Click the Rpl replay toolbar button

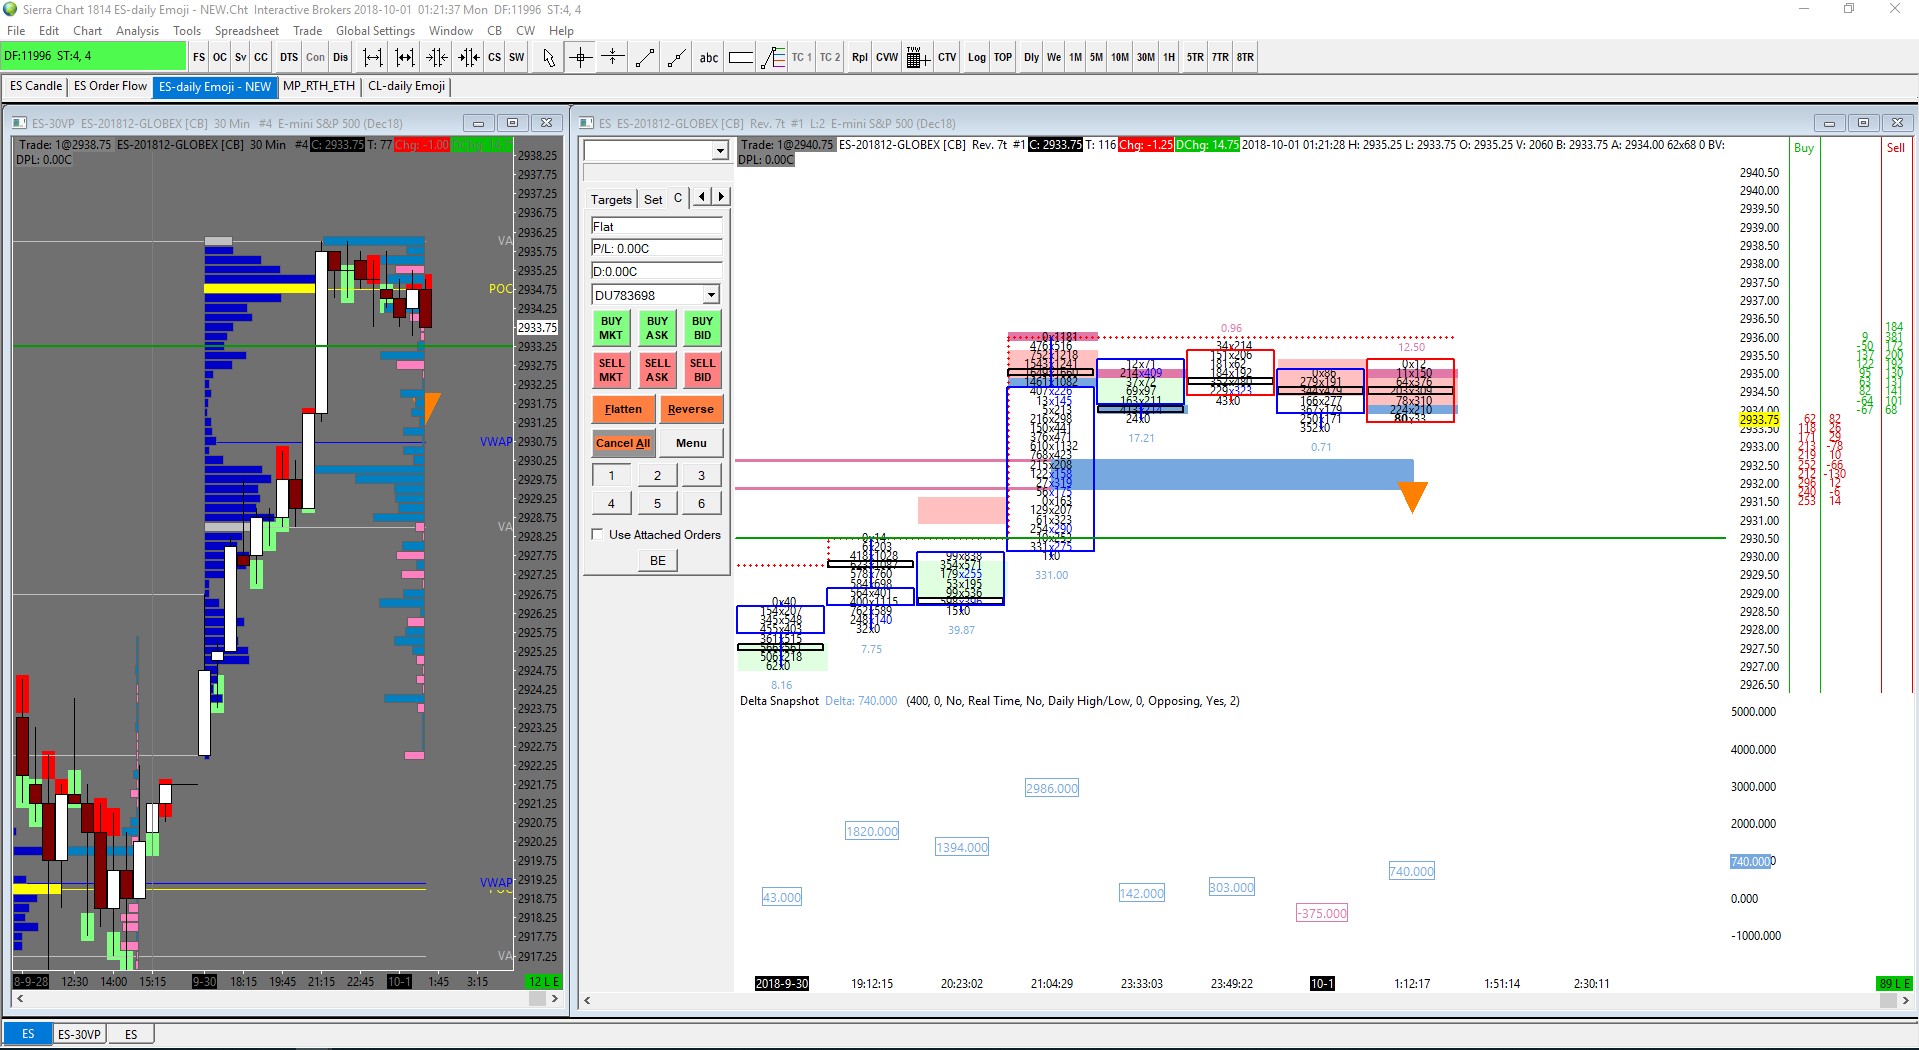tap(860, 57)
